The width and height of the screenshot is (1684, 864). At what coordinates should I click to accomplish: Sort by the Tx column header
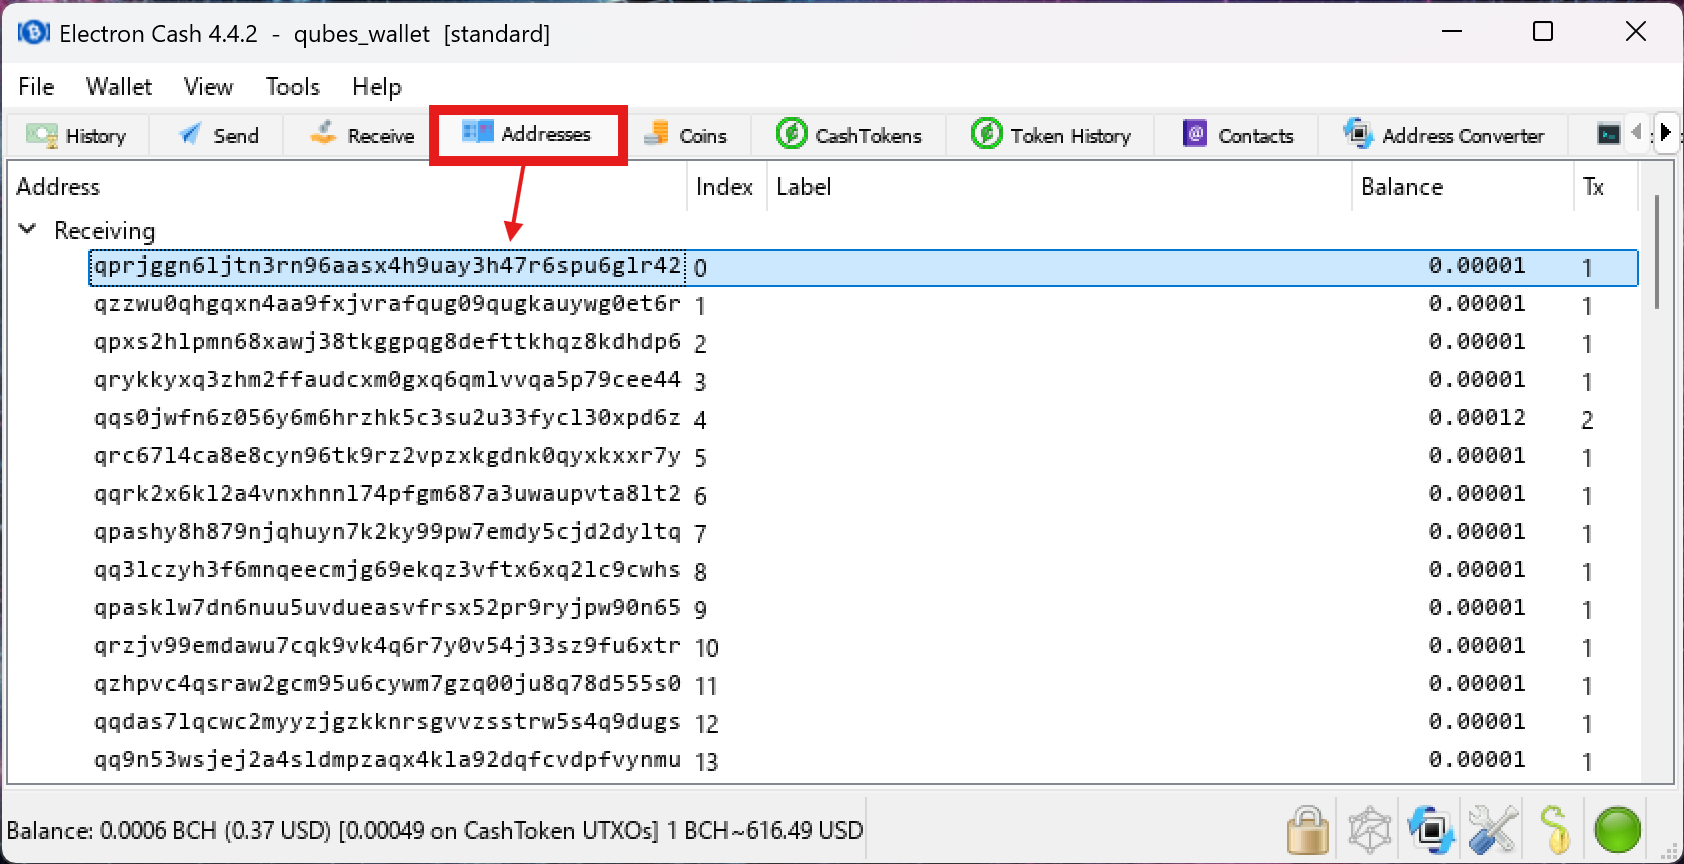point(1604,187)
